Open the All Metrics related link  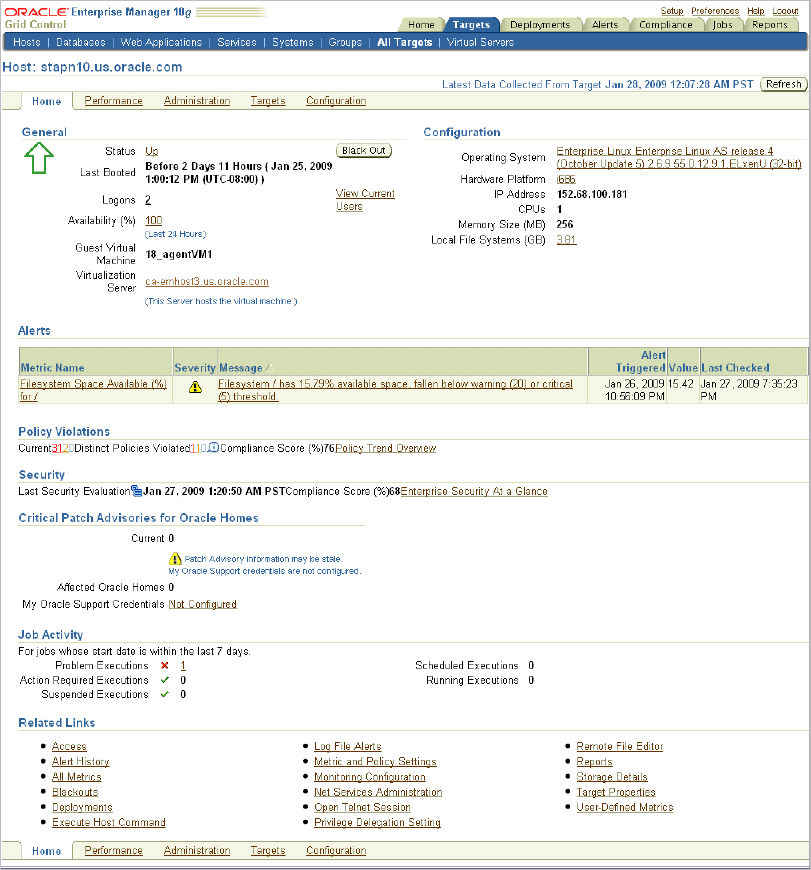click(x=77, y=777)
